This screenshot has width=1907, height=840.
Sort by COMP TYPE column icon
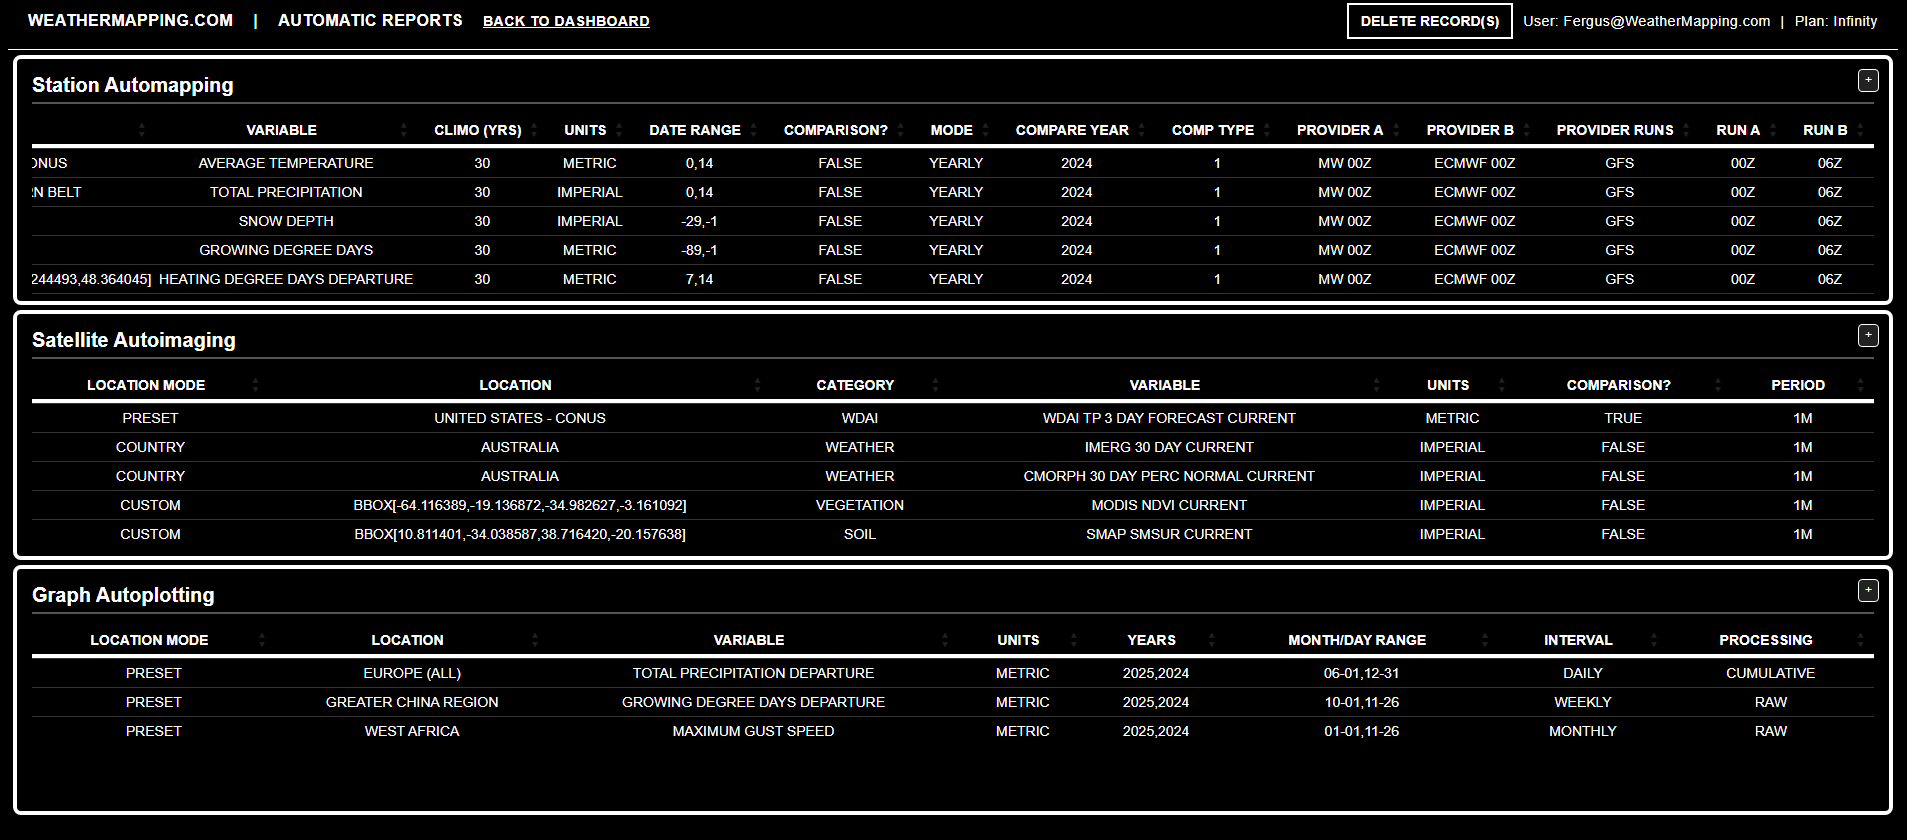(x=1267, y=130)
